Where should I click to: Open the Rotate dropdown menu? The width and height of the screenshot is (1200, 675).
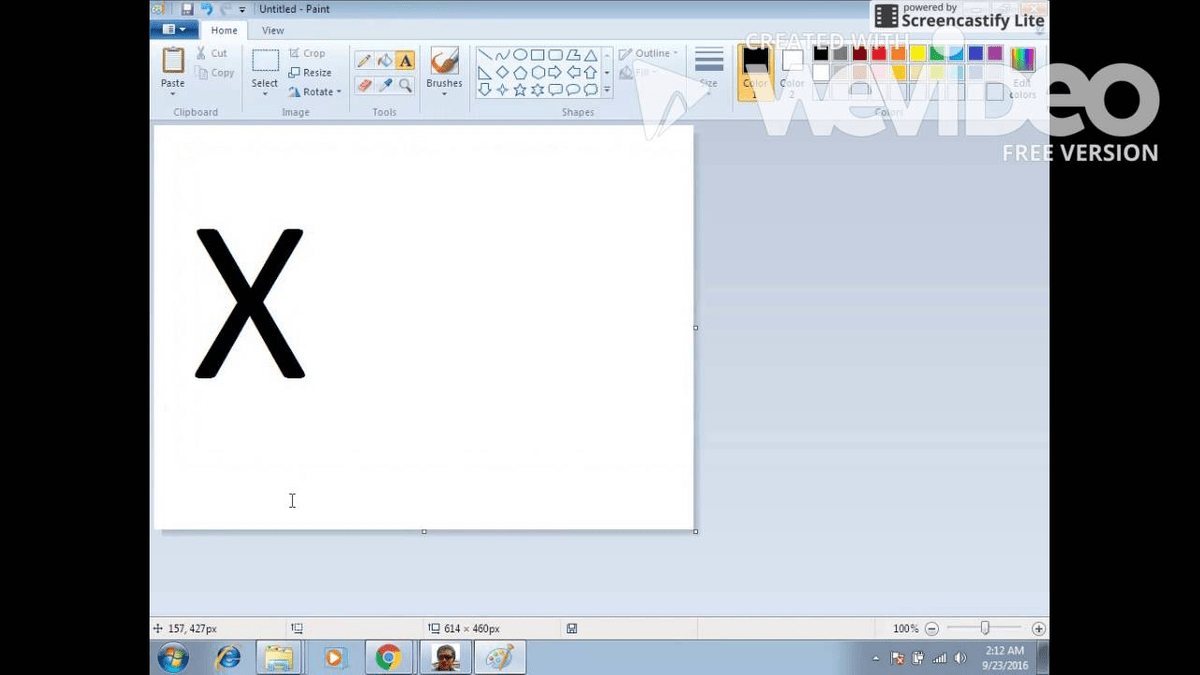[x=315, y=92]
